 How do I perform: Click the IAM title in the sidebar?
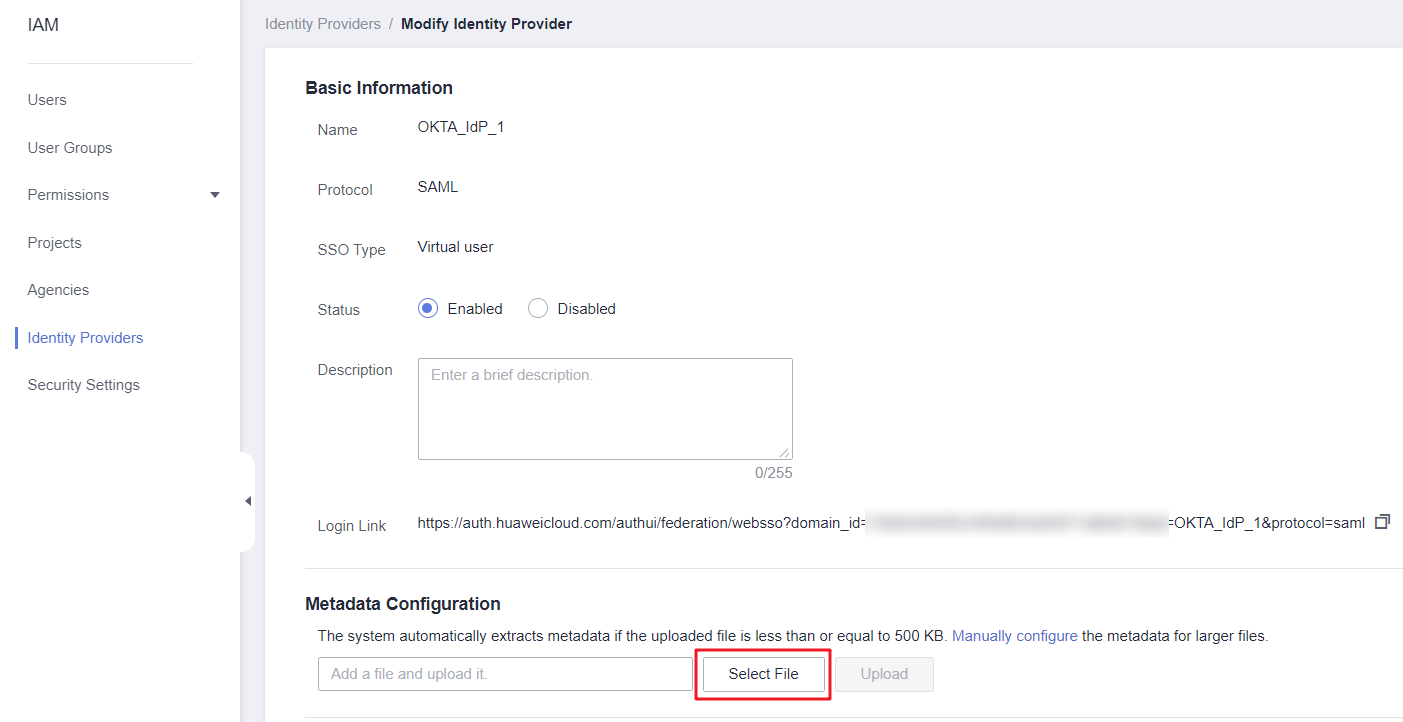[x=43, y=25]
